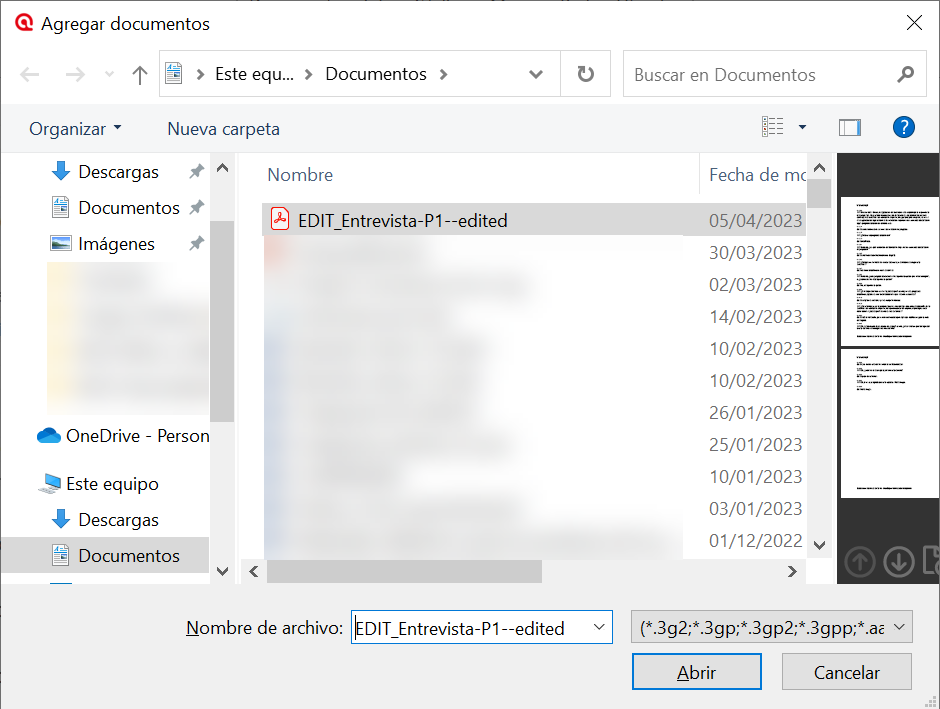Click navigation pane scroll up arrow
This screenshot has width=940, height=709.
(x=222, y=168)
